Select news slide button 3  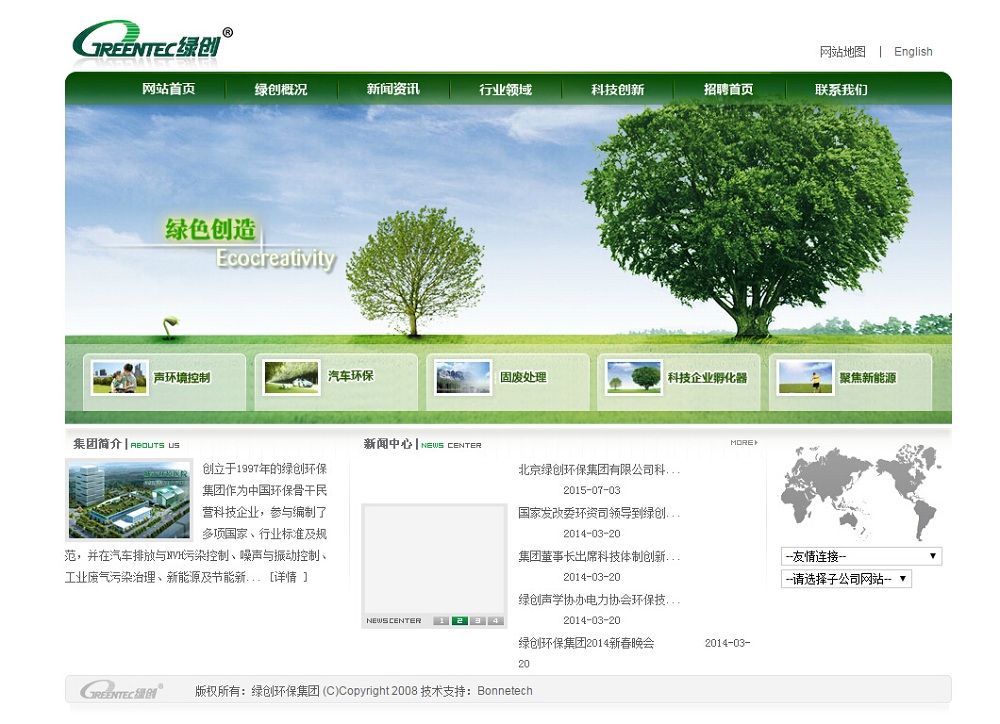pyautogui.click(x=478, y=621)
